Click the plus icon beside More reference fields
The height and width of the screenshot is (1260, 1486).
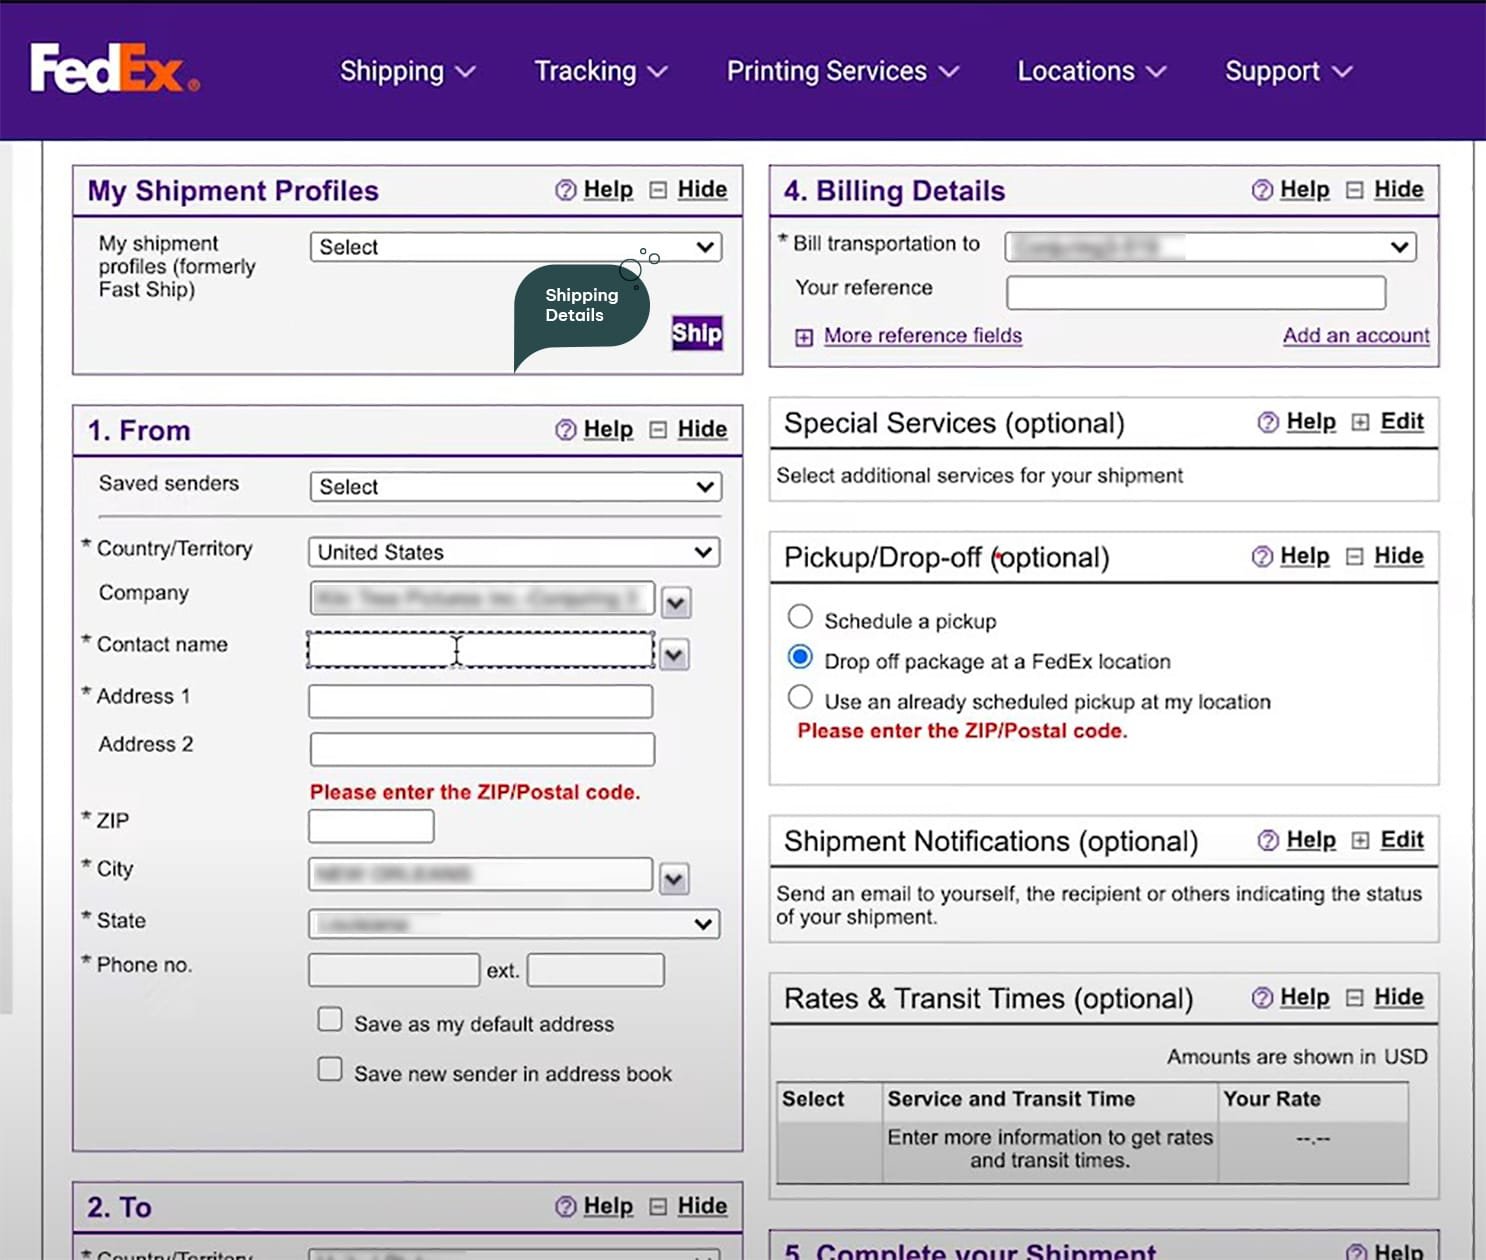pyautogui.click(x=804, y=337)
